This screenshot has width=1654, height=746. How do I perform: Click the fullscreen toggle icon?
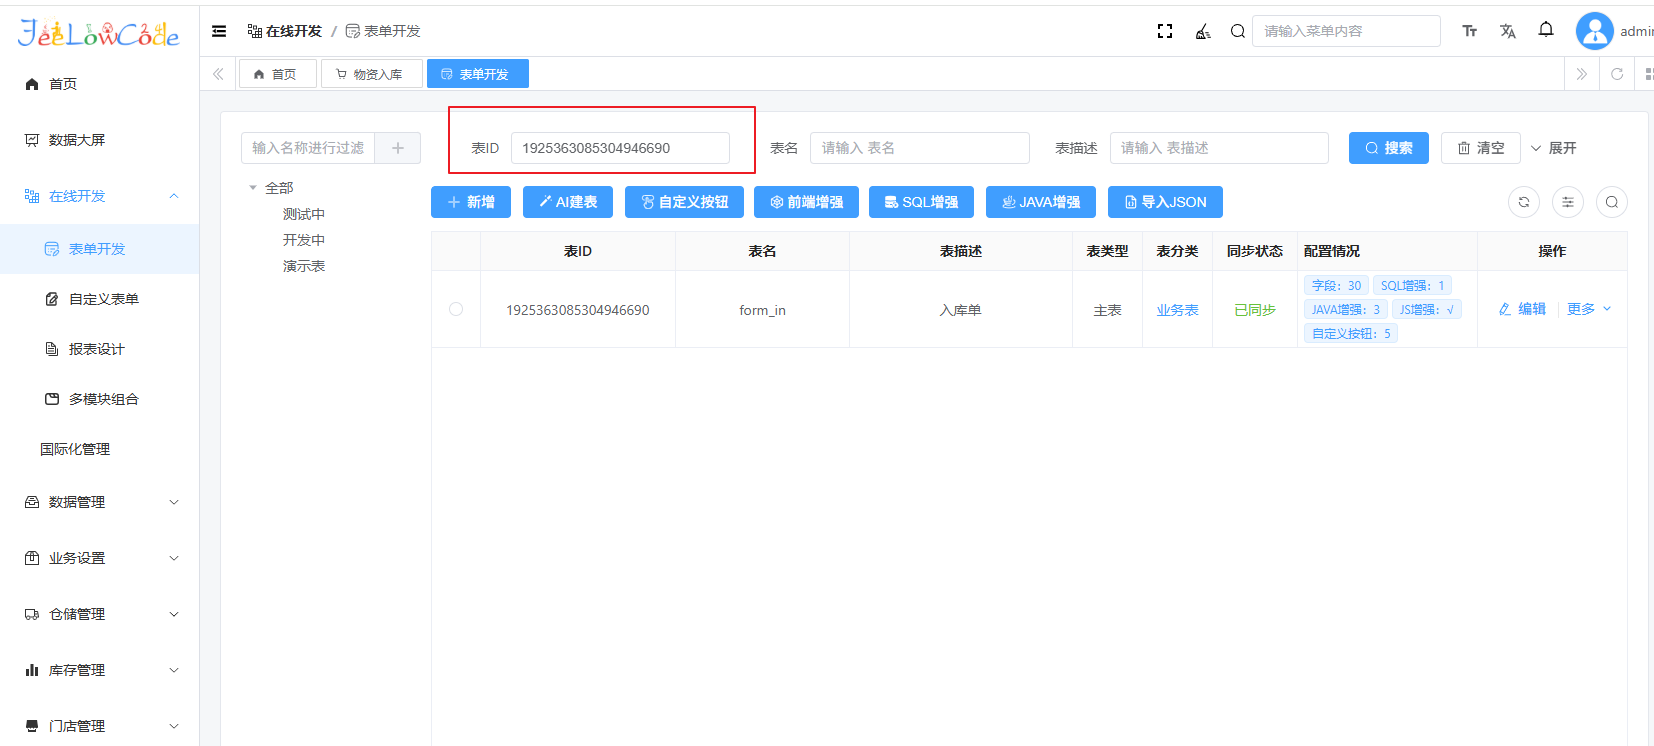pyautogui.click(x=1165, y=31)
